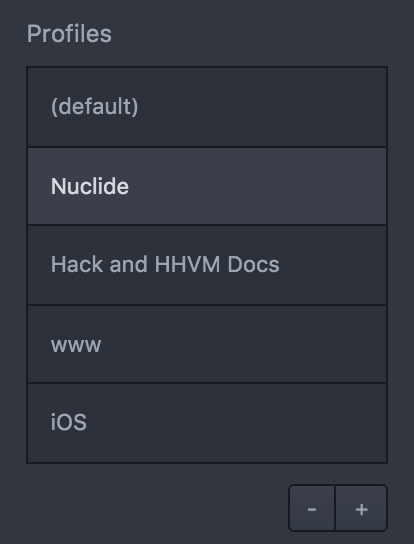Choose the first profile labeled (default)
The height and width of the screenshot is (544, 414).
click(x=207, y=107)
